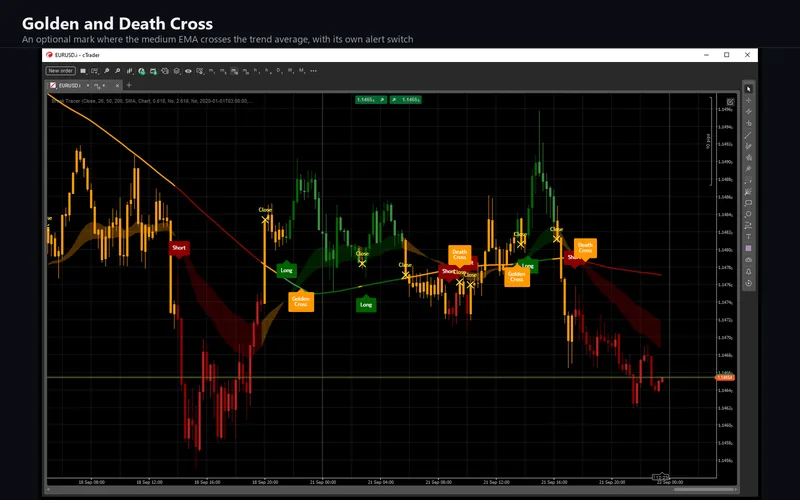Image resolution: width=800 pixels, height=500 pixels.
Task: Select the fan lines drawing tool
Action: tap(748, 192)
